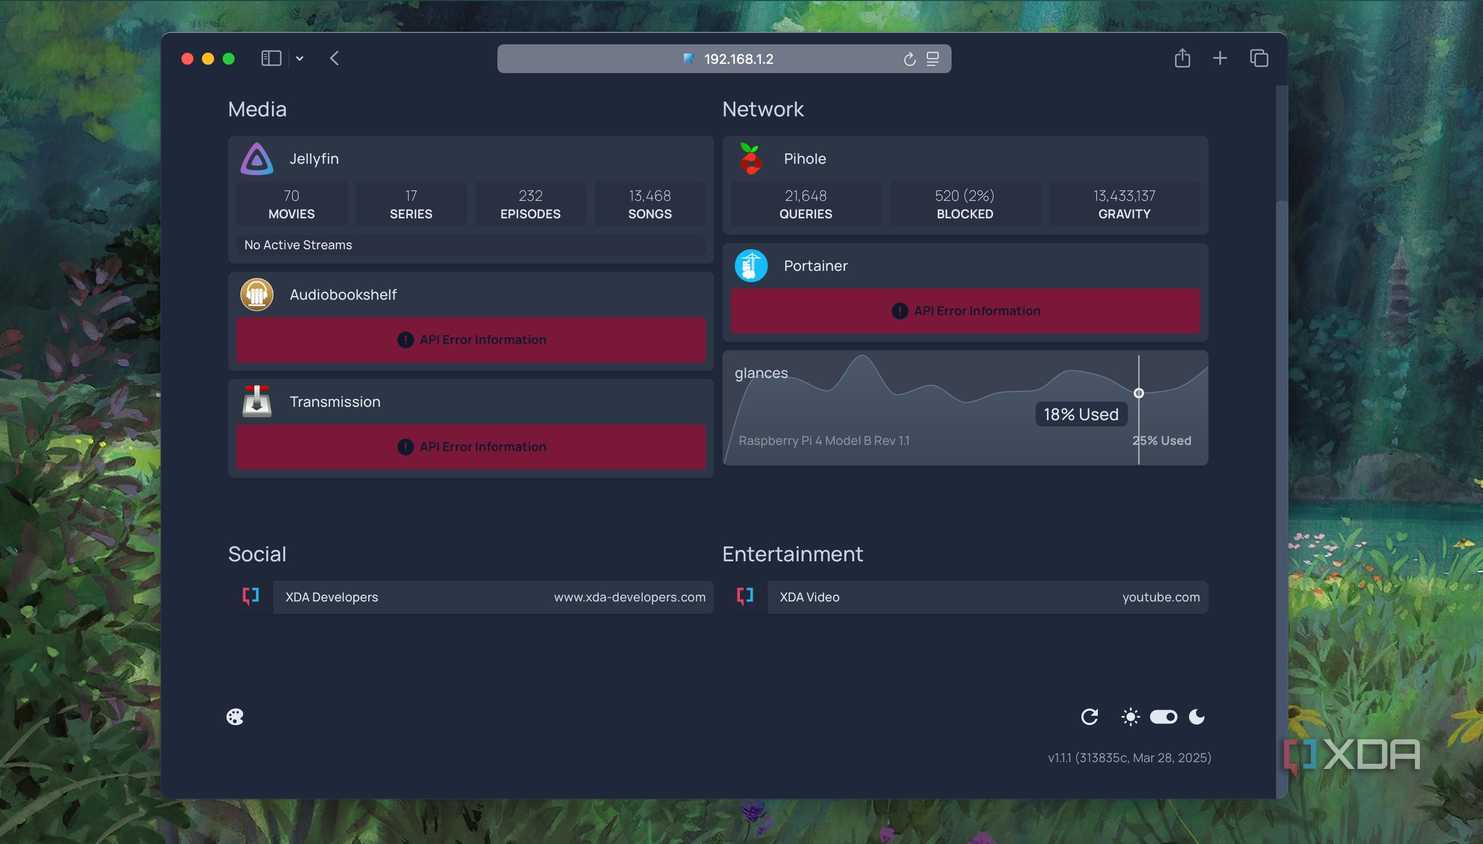Click the v1.1.1 version text in footer

[1129, 758]
